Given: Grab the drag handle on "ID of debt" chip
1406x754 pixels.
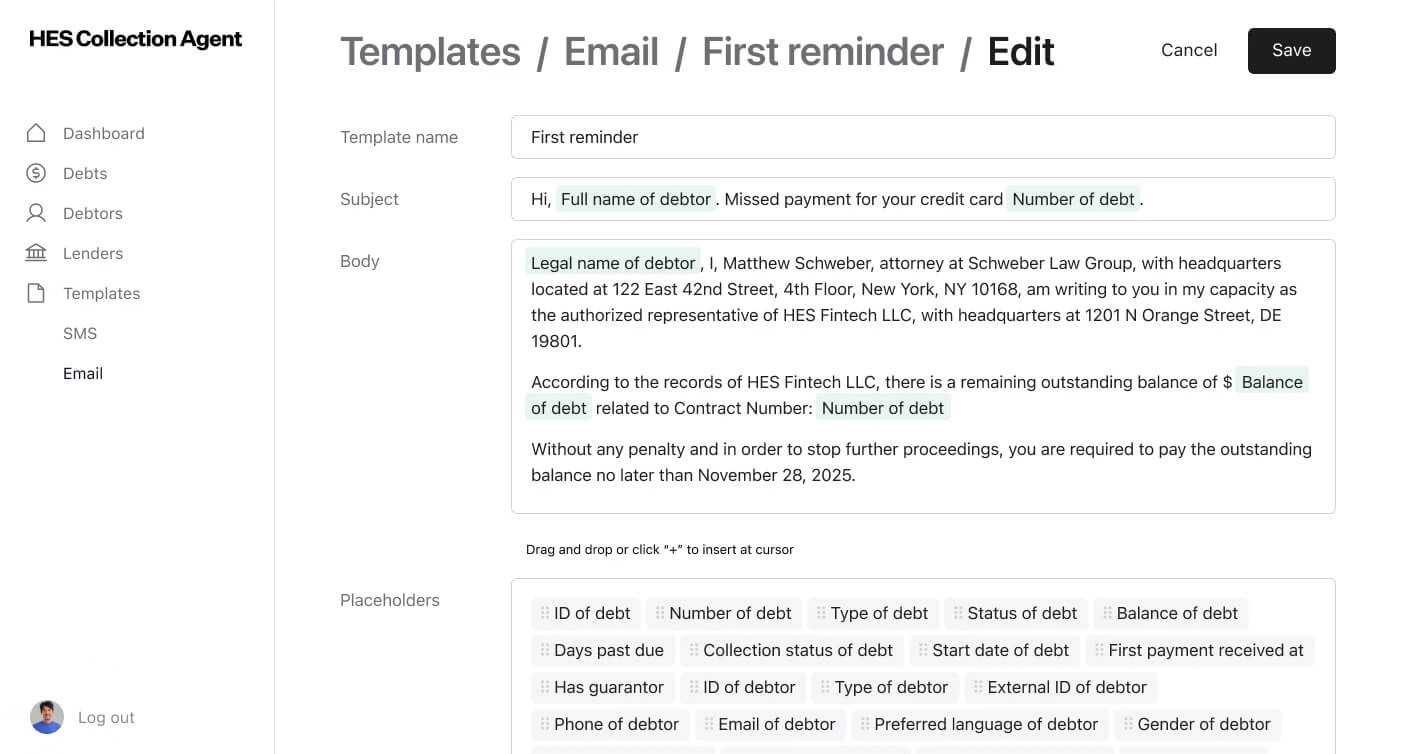Looking at the screenshot, I should point(546,613).
